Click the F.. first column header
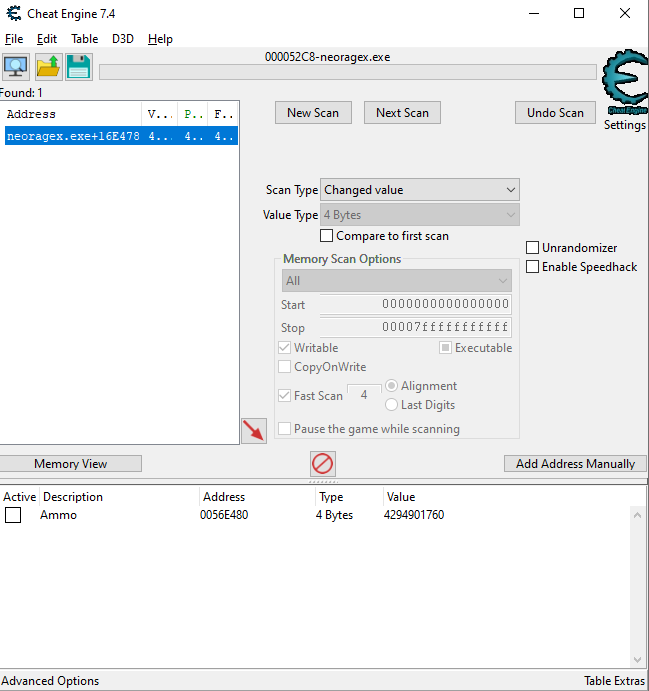This screenshot has width=649, height=691. click(223, 114)
